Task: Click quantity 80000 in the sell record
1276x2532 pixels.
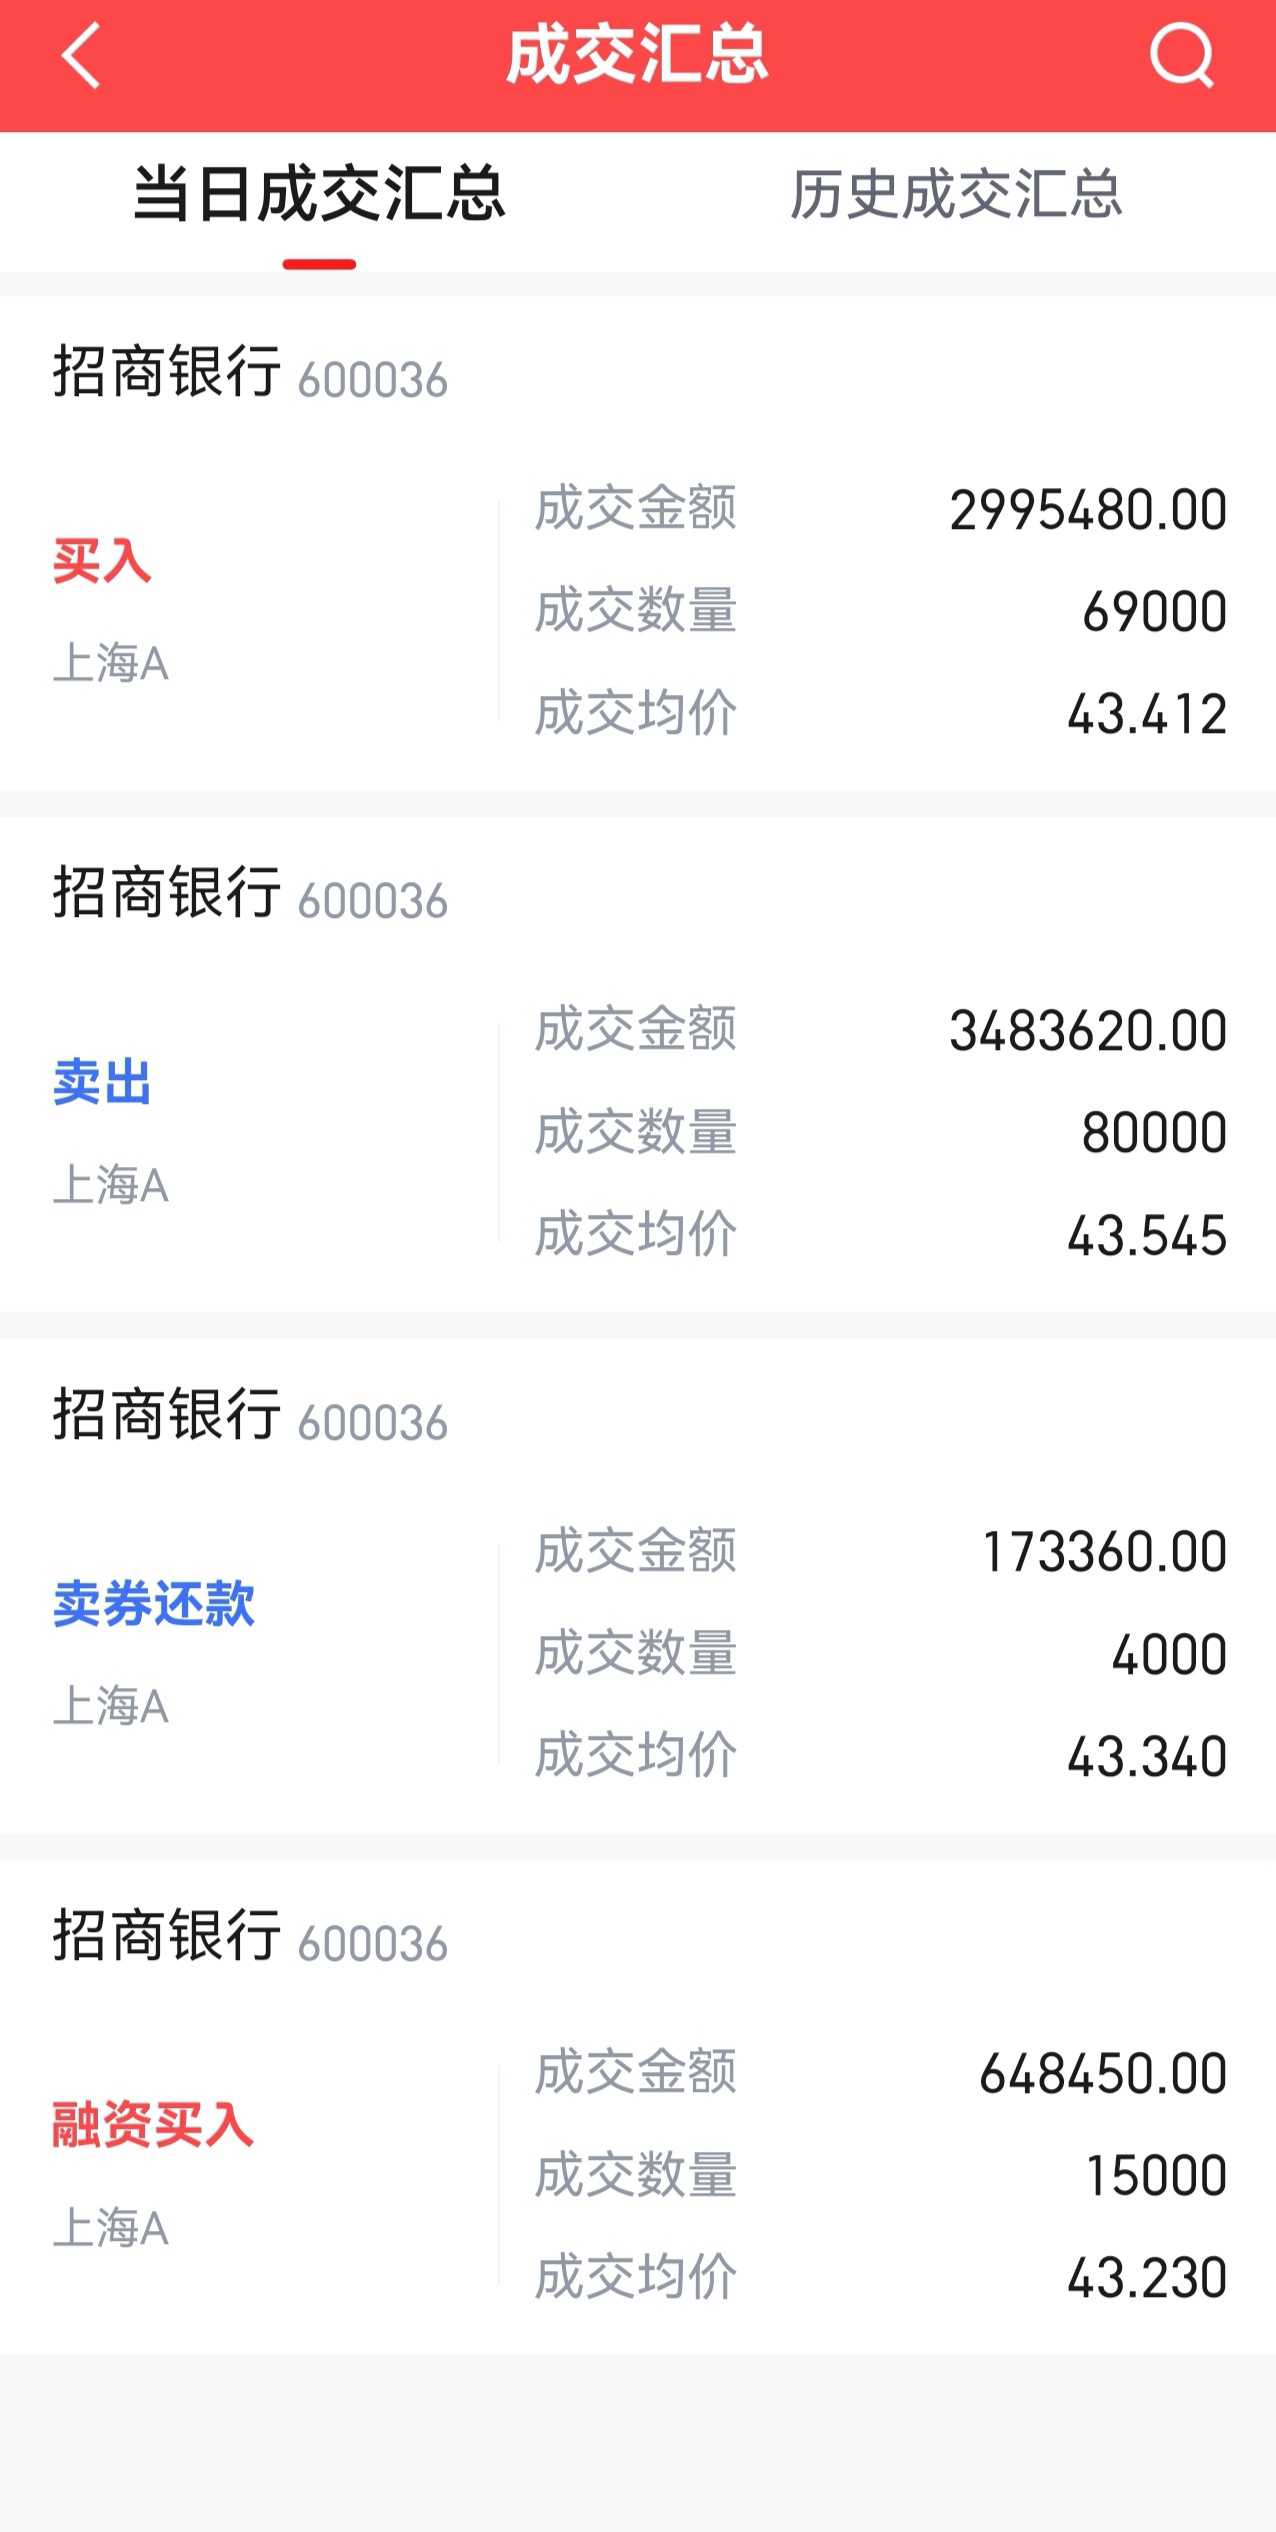Action: tap(1154, 1133)
